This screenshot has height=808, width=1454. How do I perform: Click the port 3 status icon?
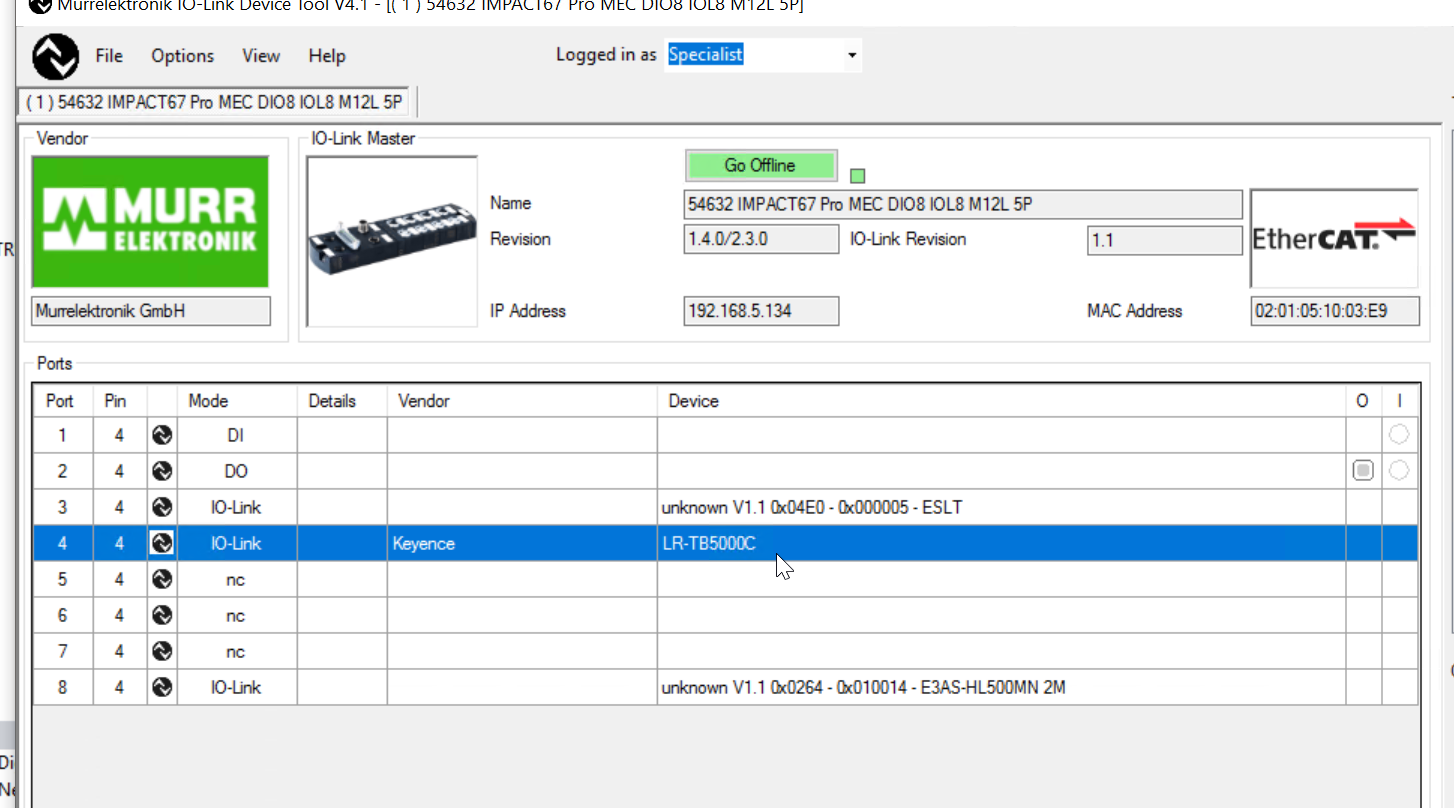(x=162, y=507)
